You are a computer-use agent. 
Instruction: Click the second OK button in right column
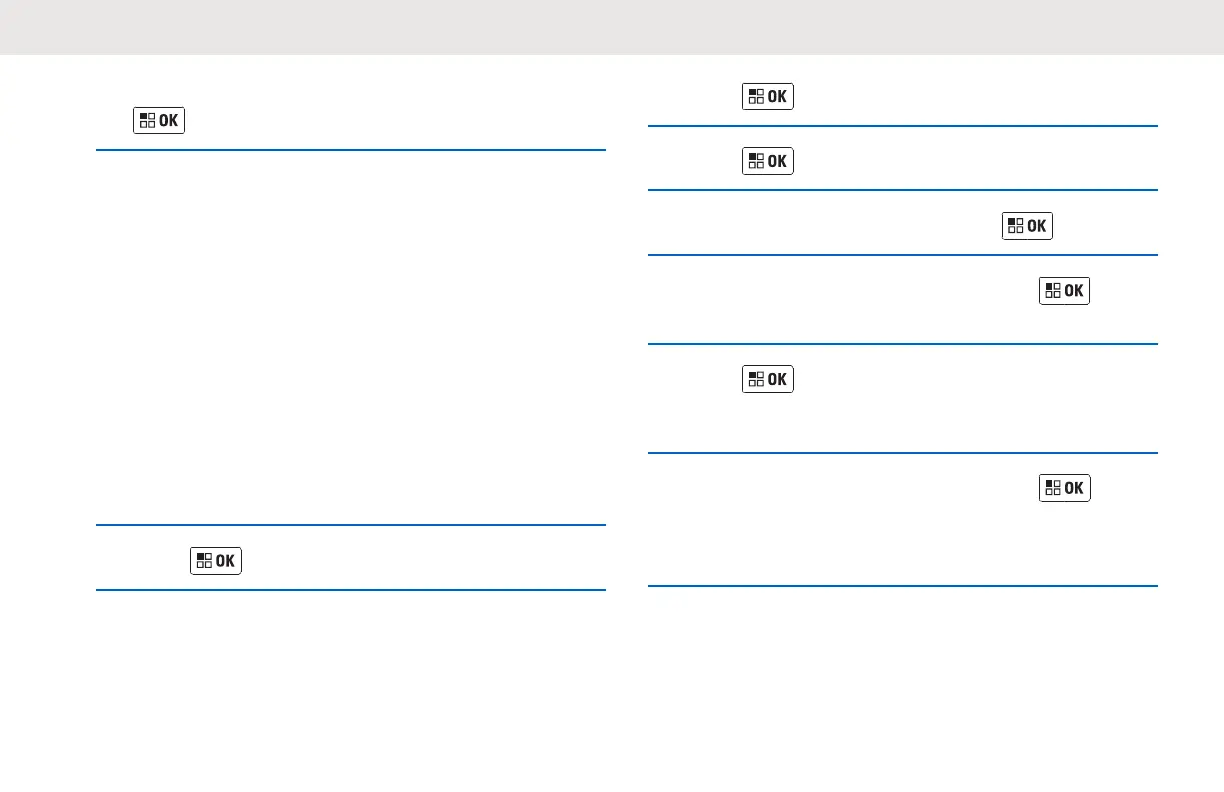click(x=768, y=161)
